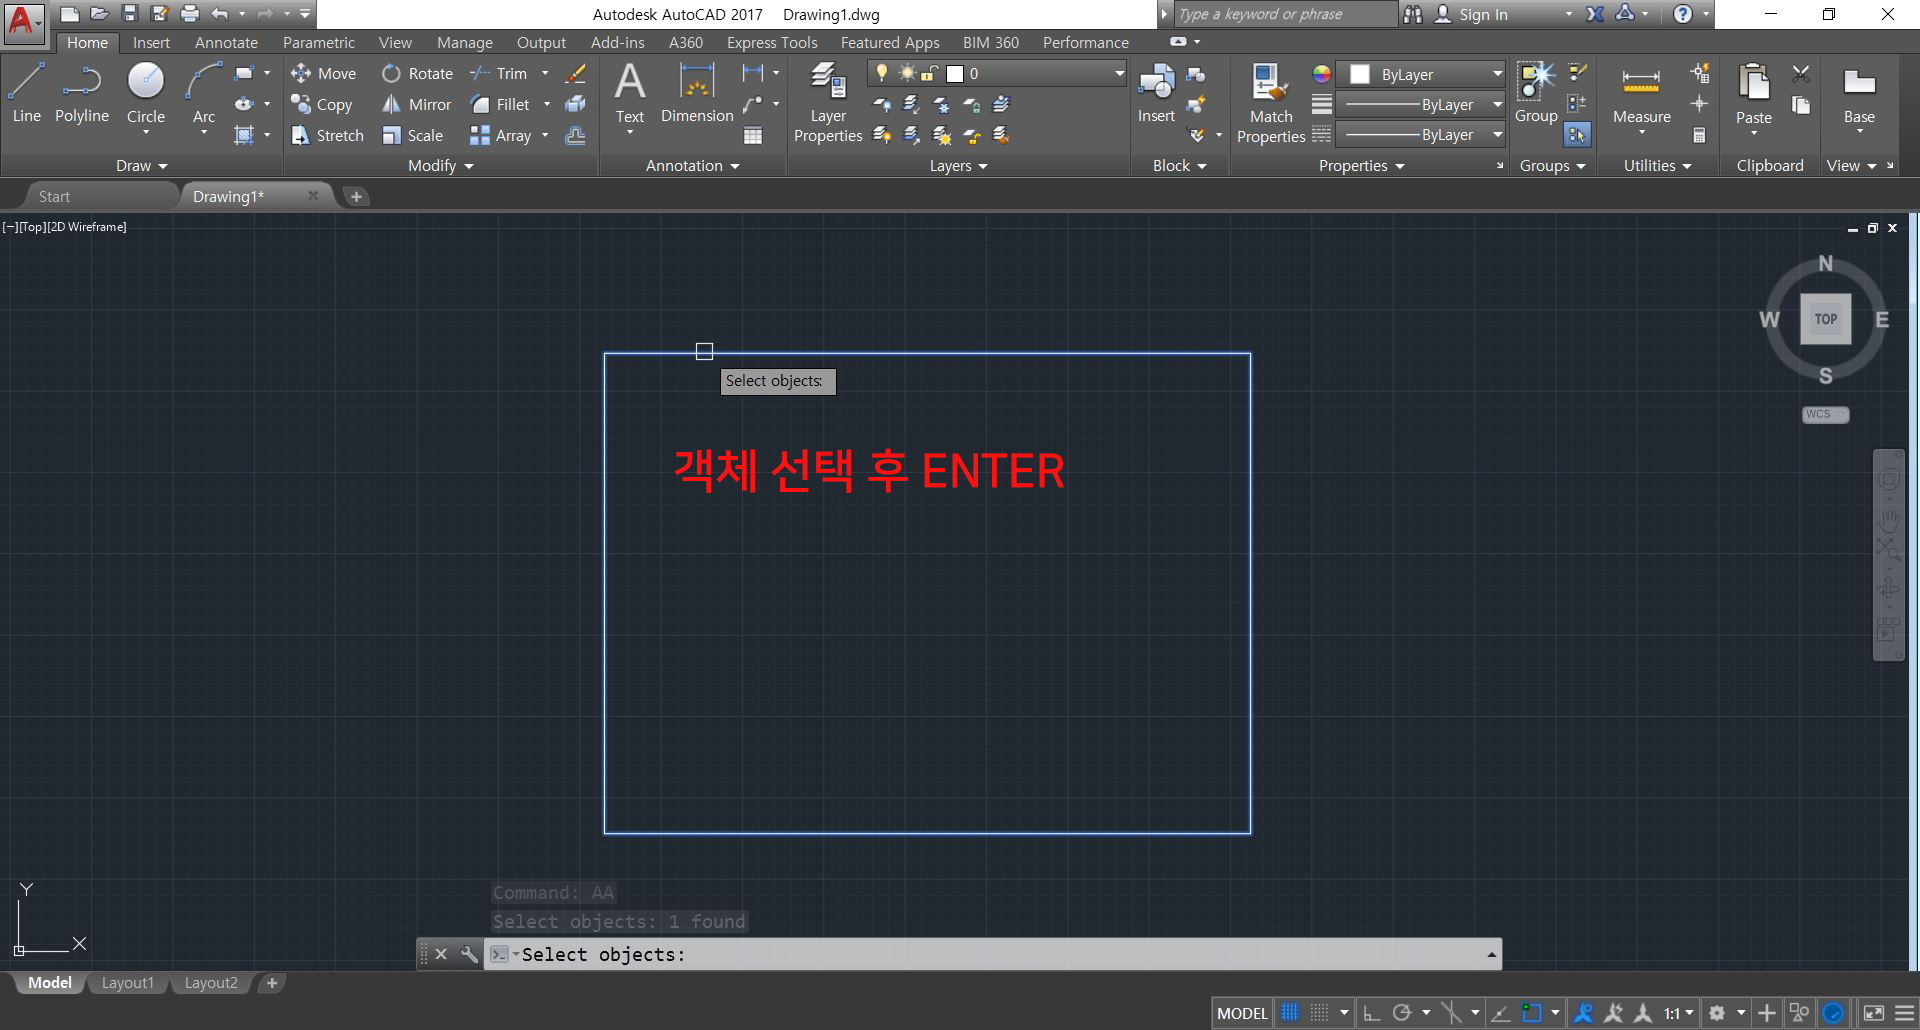1920x1030 pixels.
Task: Switch to Layout1 tab
Action: click(x=128, y=983)
